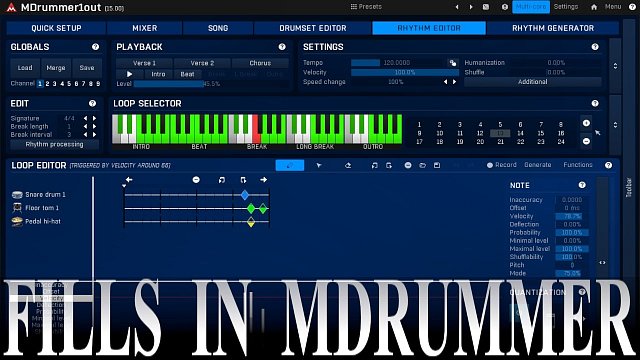Open help for the Playback panel
This screenshot has height=360, width=640.
(282, 47)
